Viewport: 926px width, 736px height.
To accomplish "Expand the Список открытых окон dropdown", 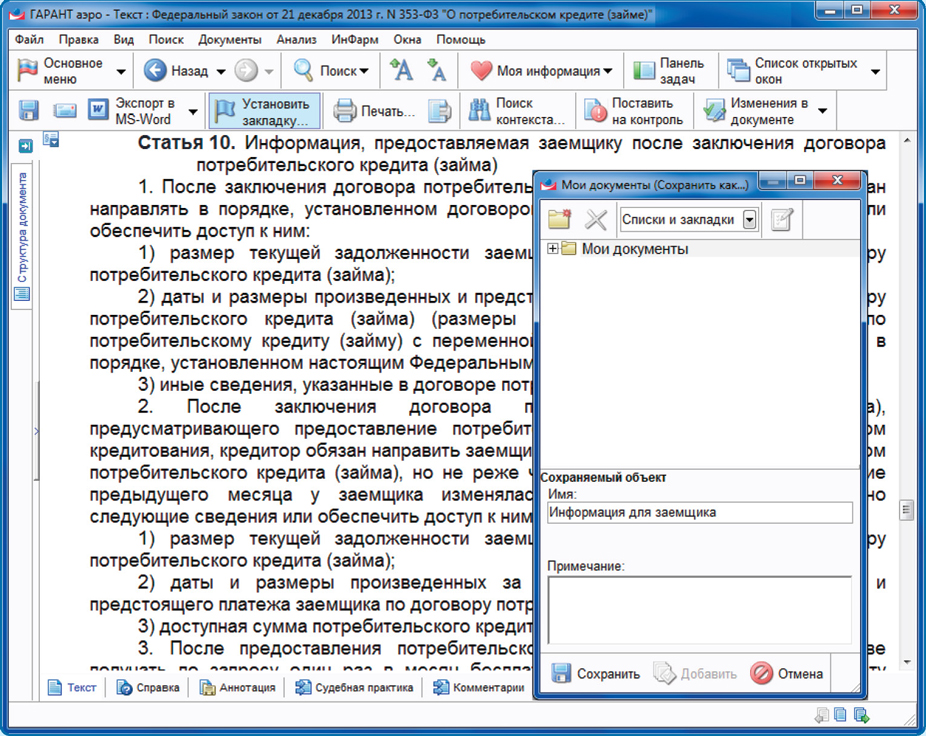I will 876,72.
